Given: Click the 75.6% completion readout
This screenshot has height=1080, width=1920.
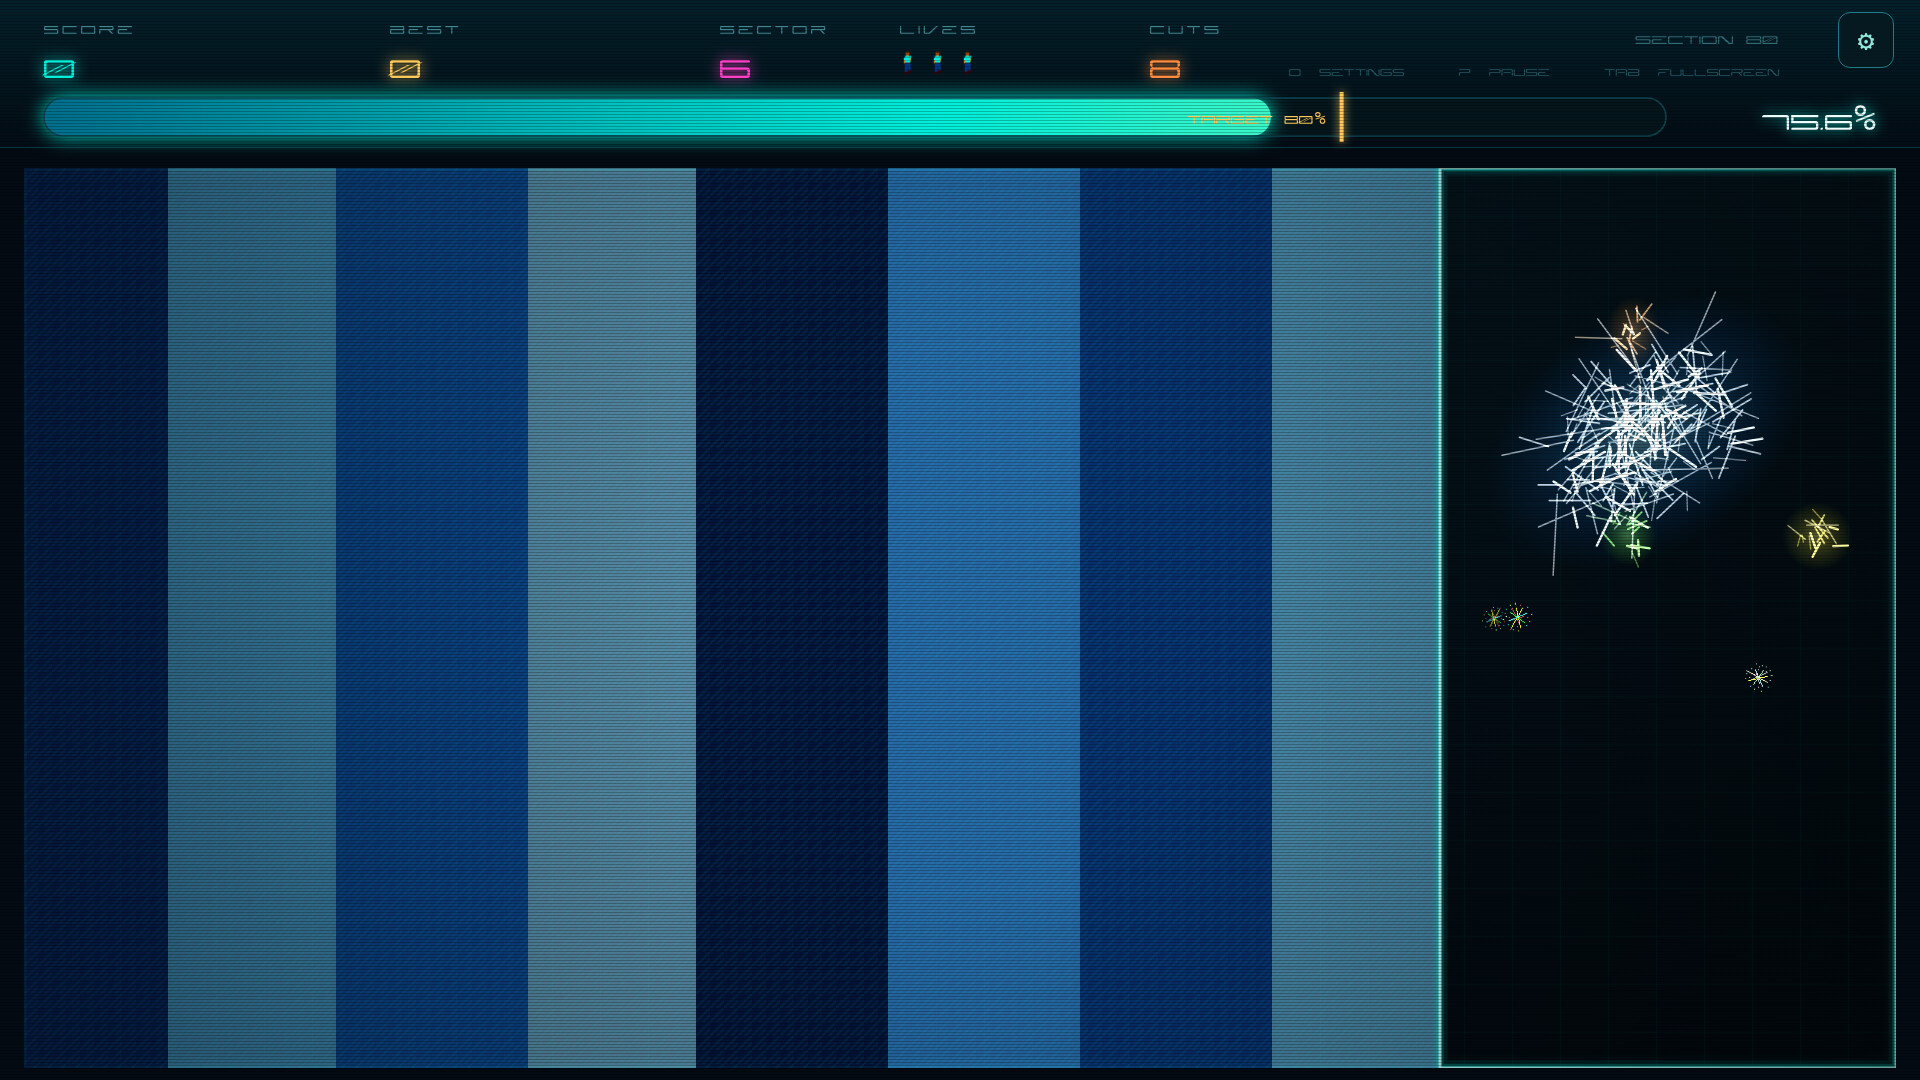Looking at the screenshot, I should click(1819, 119).
